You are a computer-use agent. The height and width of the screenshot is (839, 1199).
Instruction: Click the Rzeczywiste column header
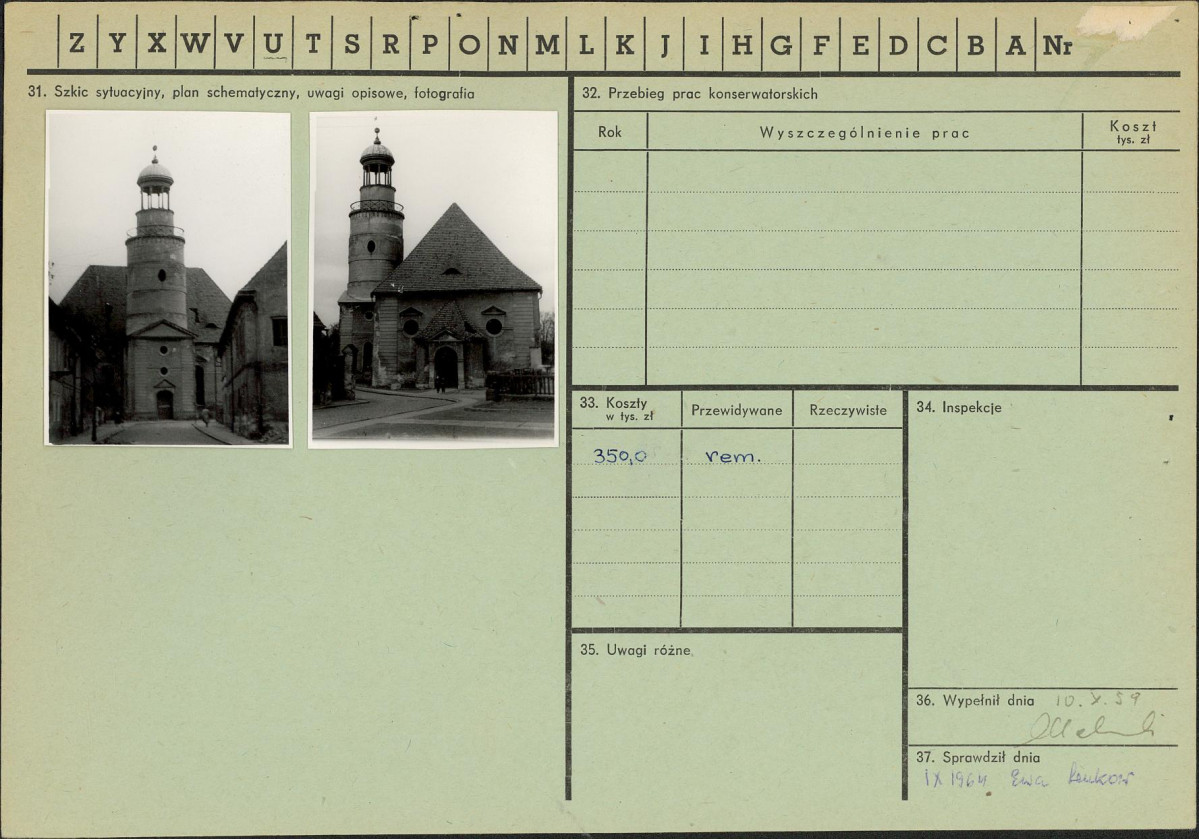[848, 410]
